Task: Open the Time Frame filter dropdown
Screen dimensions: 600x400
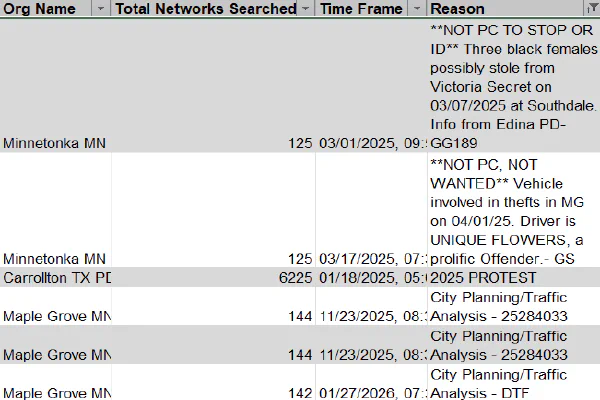Action: point(417,8)
